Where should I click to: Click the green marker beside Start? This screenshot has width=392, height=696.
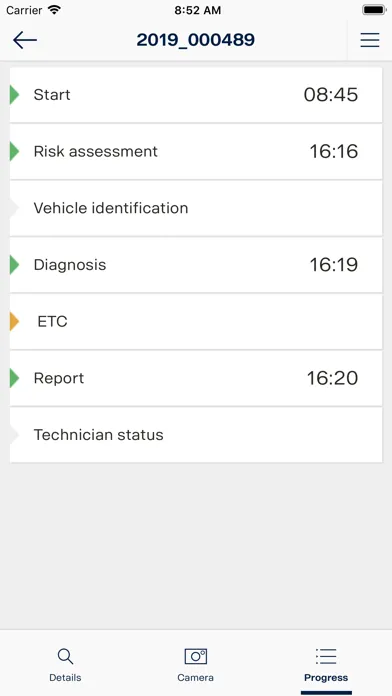point(14,95)
